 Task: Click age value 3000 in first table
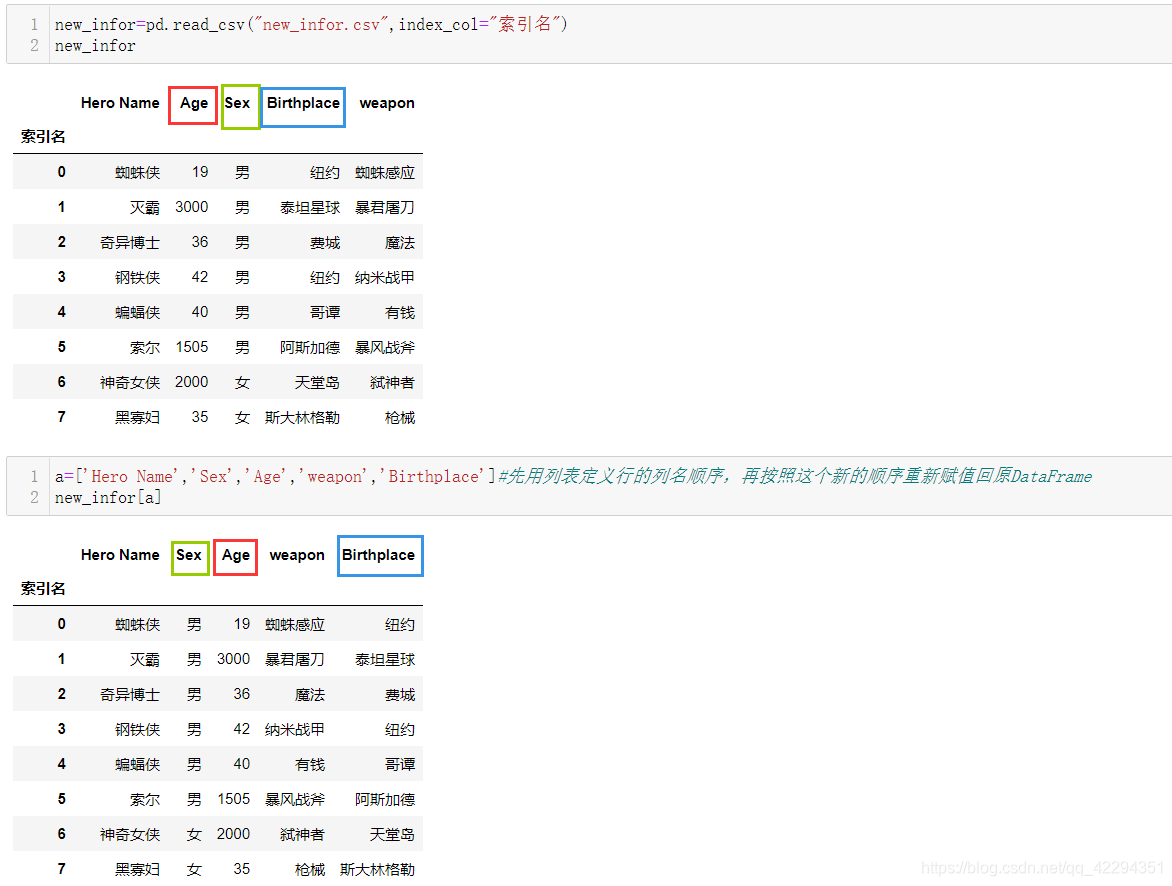191,207
